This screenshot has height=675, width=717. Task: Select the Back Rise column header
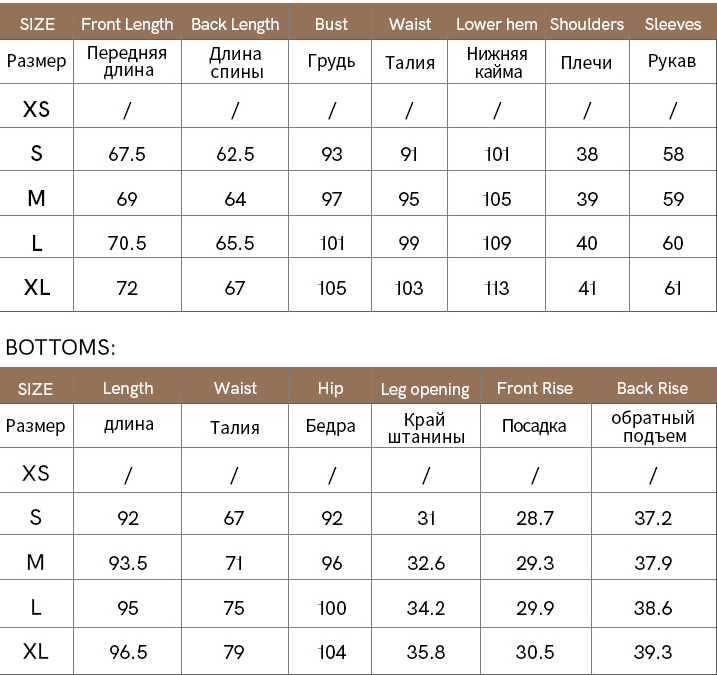(652, 388)
